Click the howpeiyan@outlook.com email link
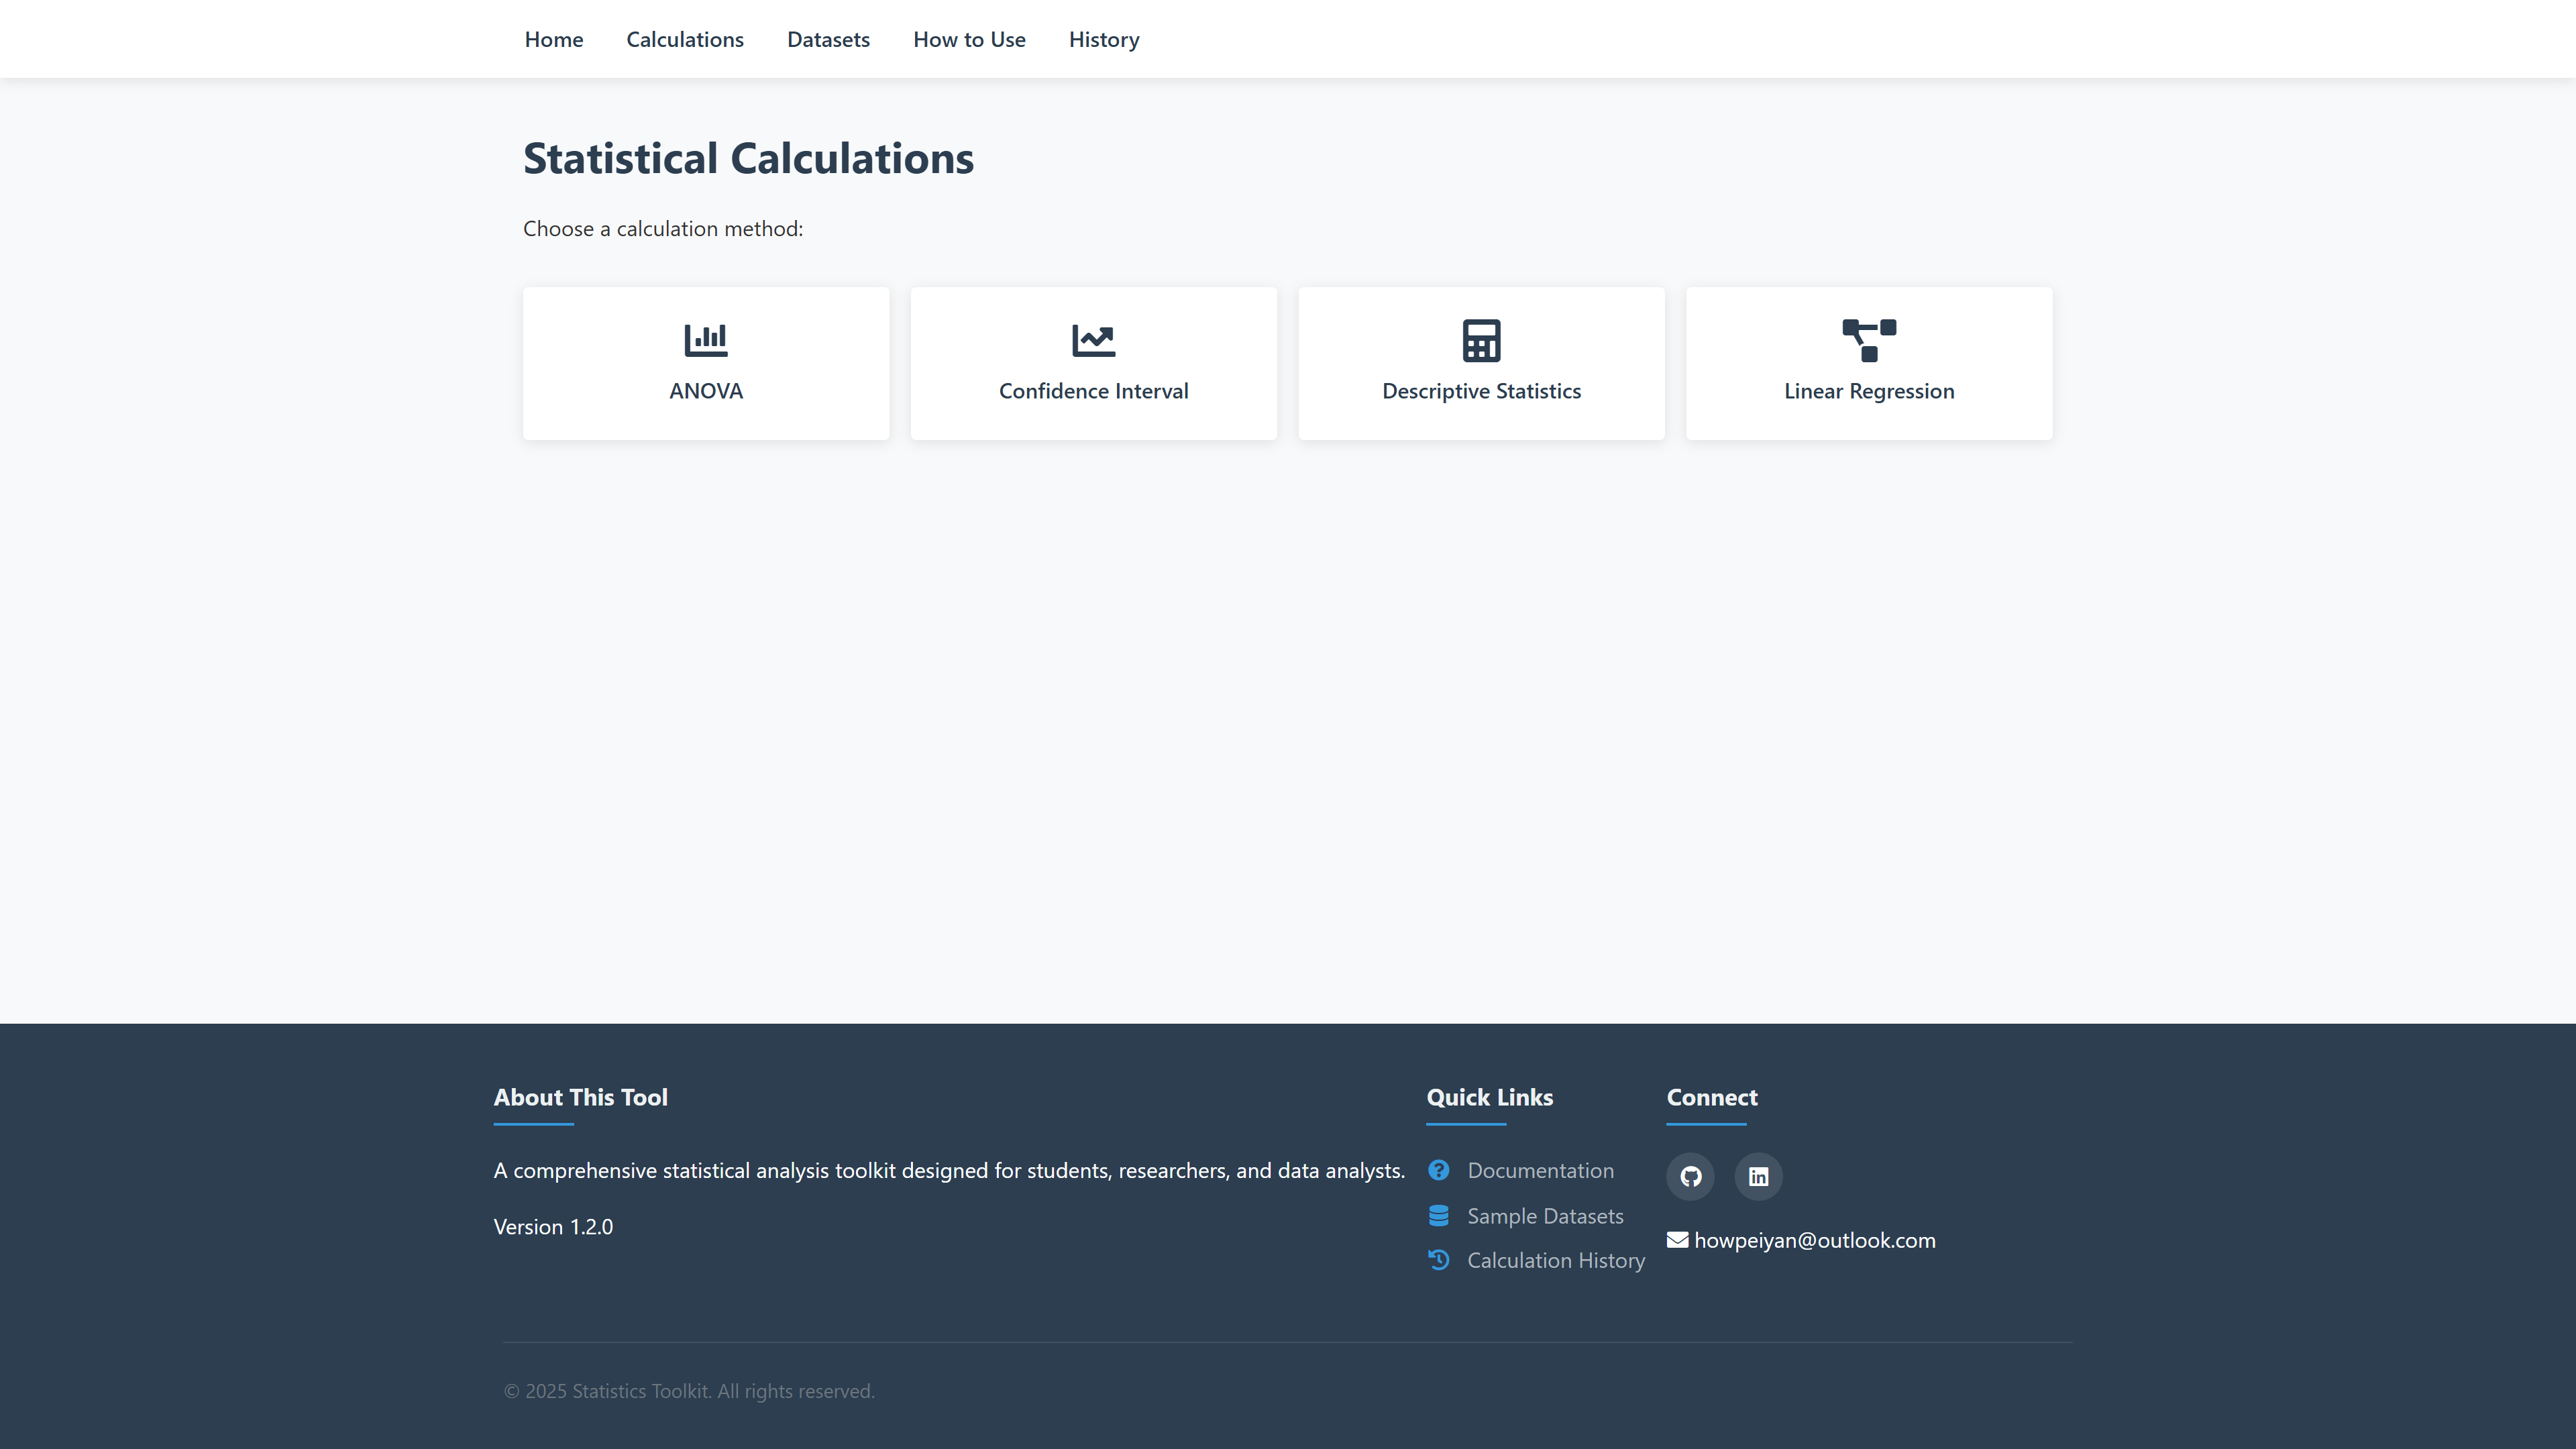Viewport: 2576px width, 1449px height. [x=1814, y=1240]
